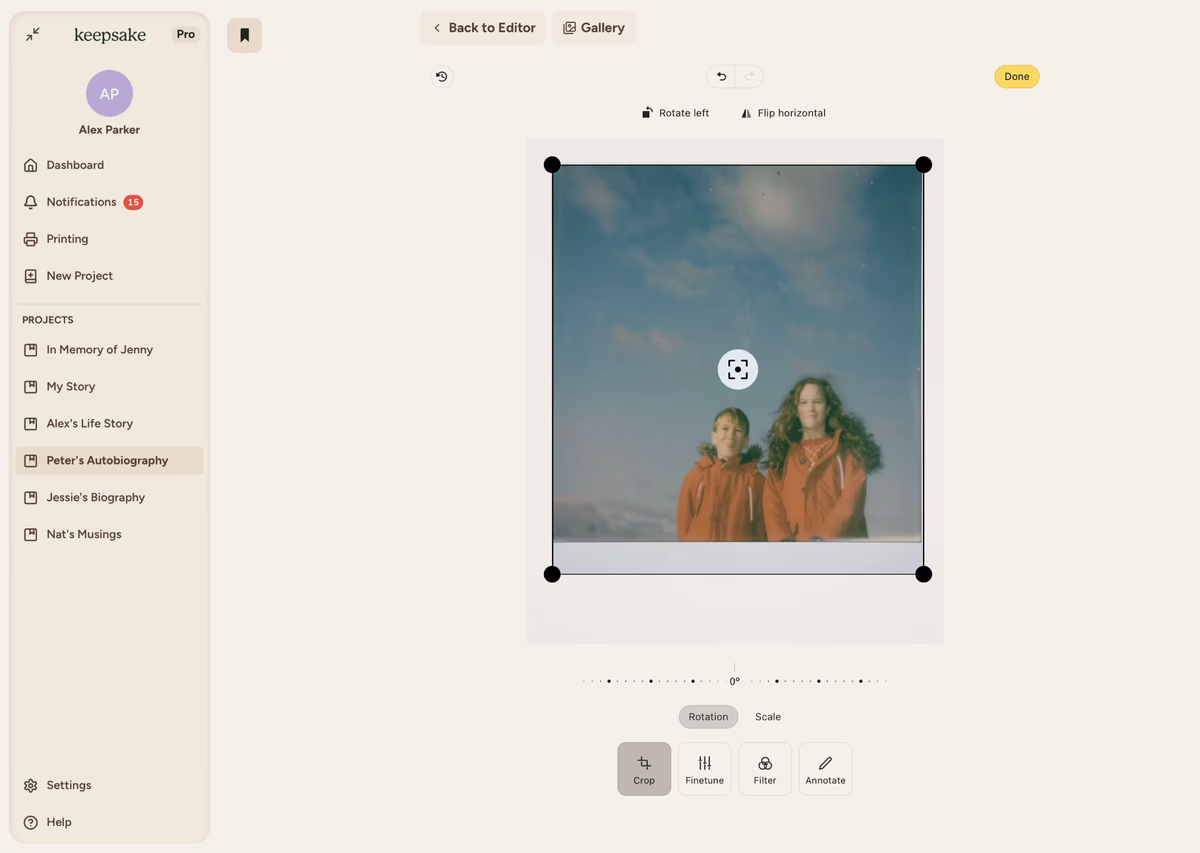Collapse the sidebar with the arrows icon
This screenshot has width=1200, height=853.
(x=33, y=34)
